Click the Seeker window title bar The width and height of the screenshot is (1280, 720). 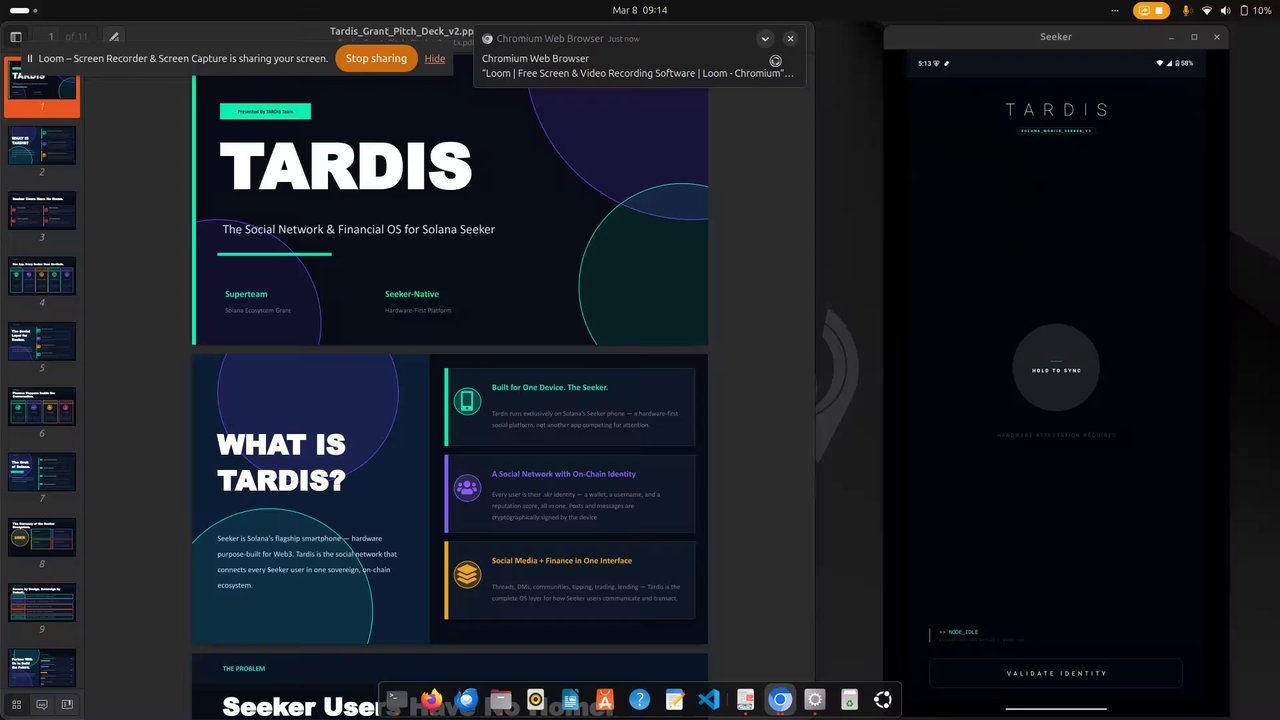[x=1056, y=37]
